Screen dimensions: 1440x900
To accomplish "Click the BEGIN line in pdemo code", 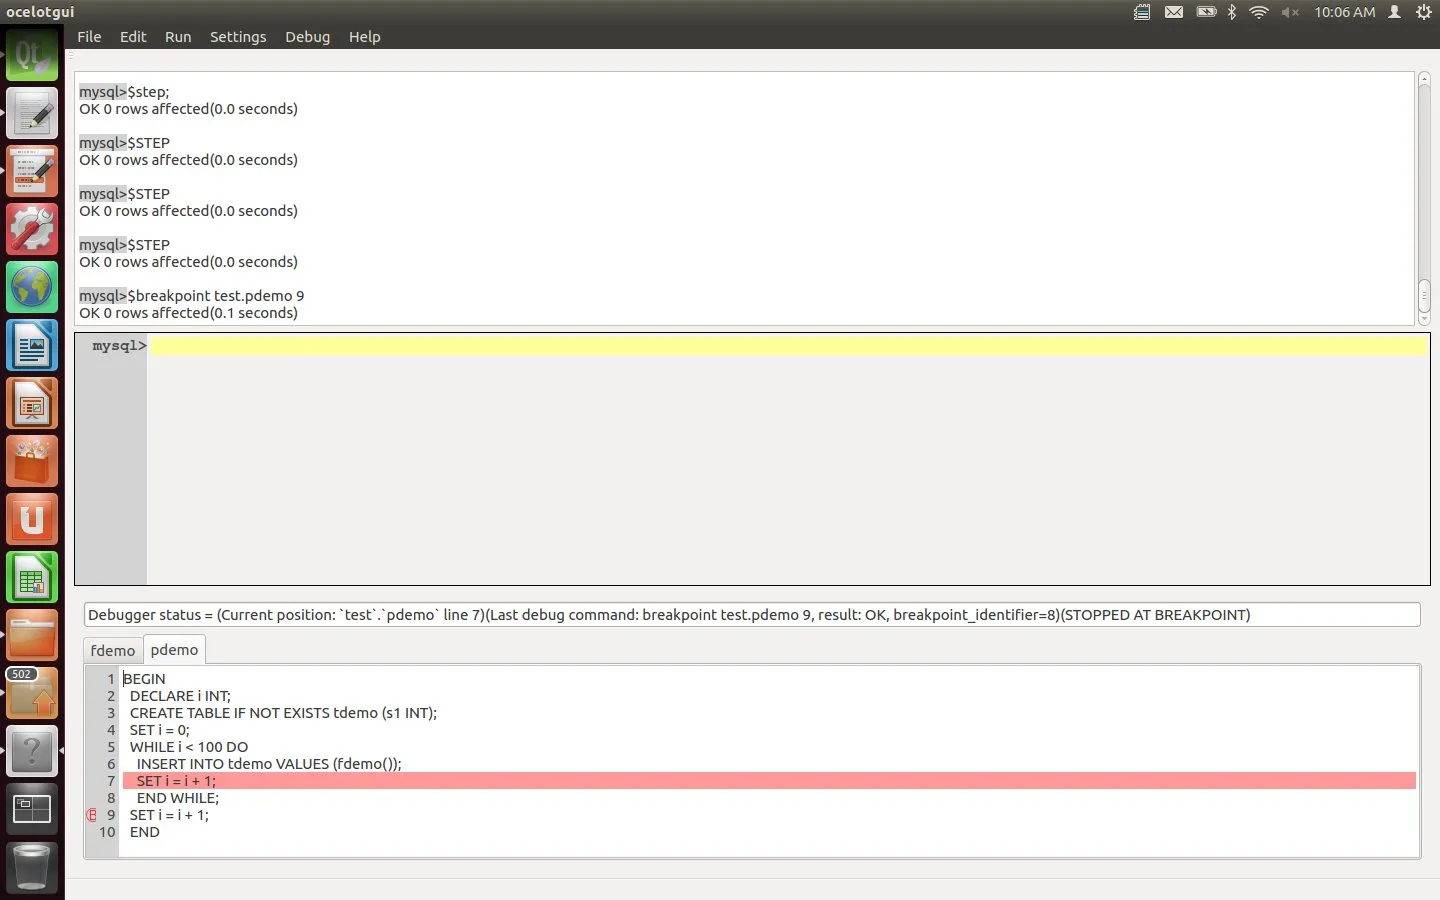I will pyautogui.click(x=144, y=679).
